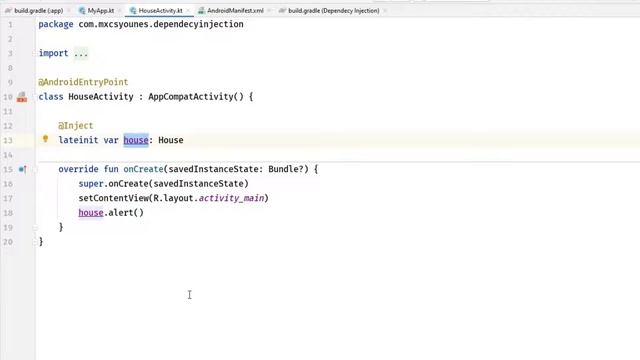The width and height of the screenshot is (640, 360).
Task: Click the override gutter icon next to onCreate
Action: click(22, 169)
